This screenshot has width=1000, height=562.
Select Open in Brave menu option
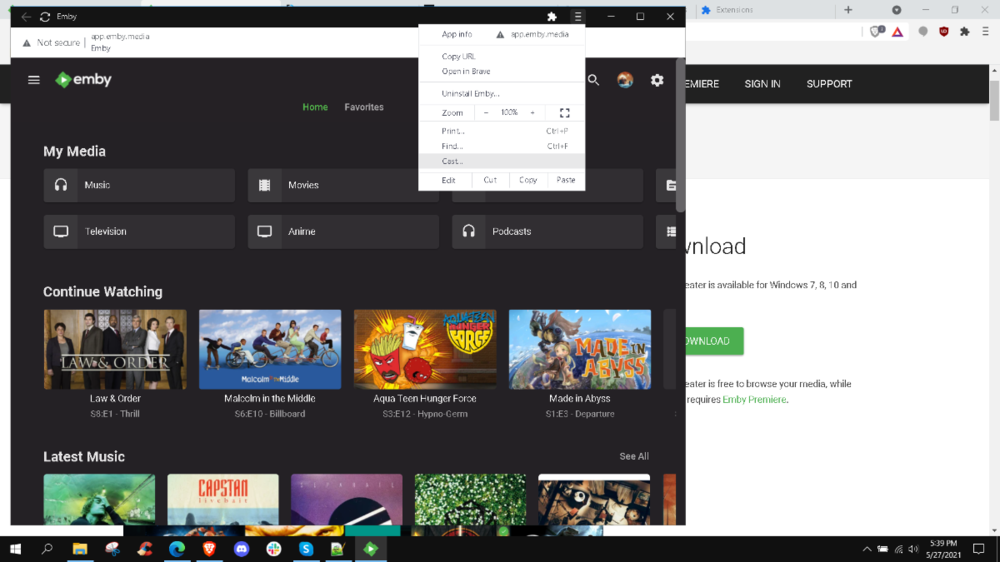click(466, 71)
